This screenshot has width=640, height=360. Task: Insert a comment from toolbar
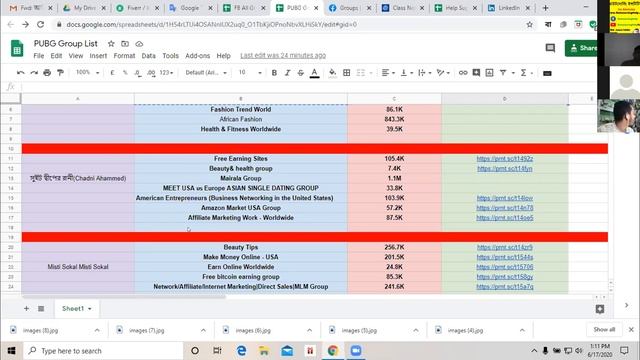pyautogui.click(x=476, y=73)
